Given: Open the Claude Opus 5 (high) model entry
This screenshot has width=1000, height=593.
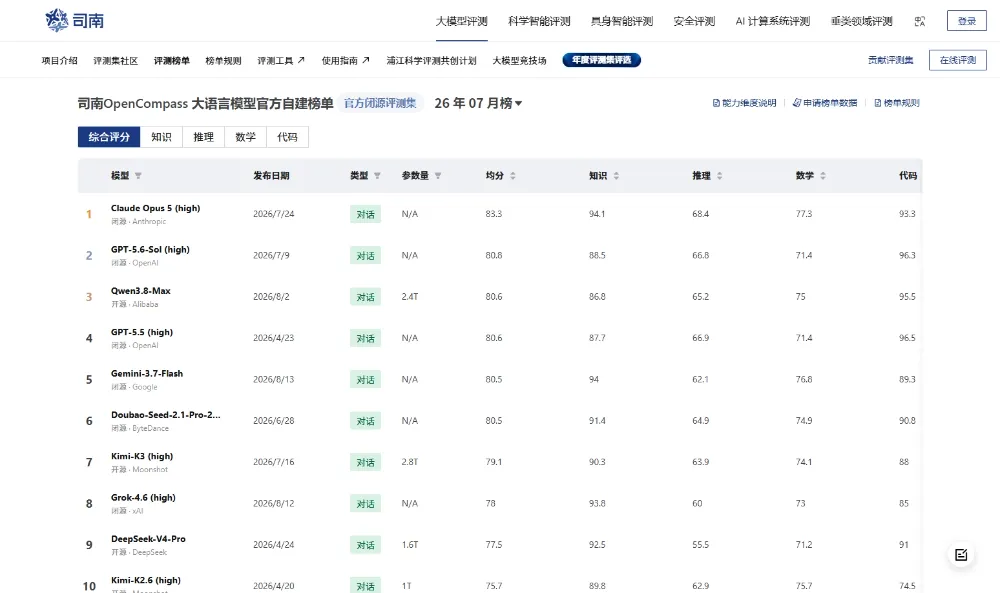Looking at the screenshot, I should pos(156,208).
